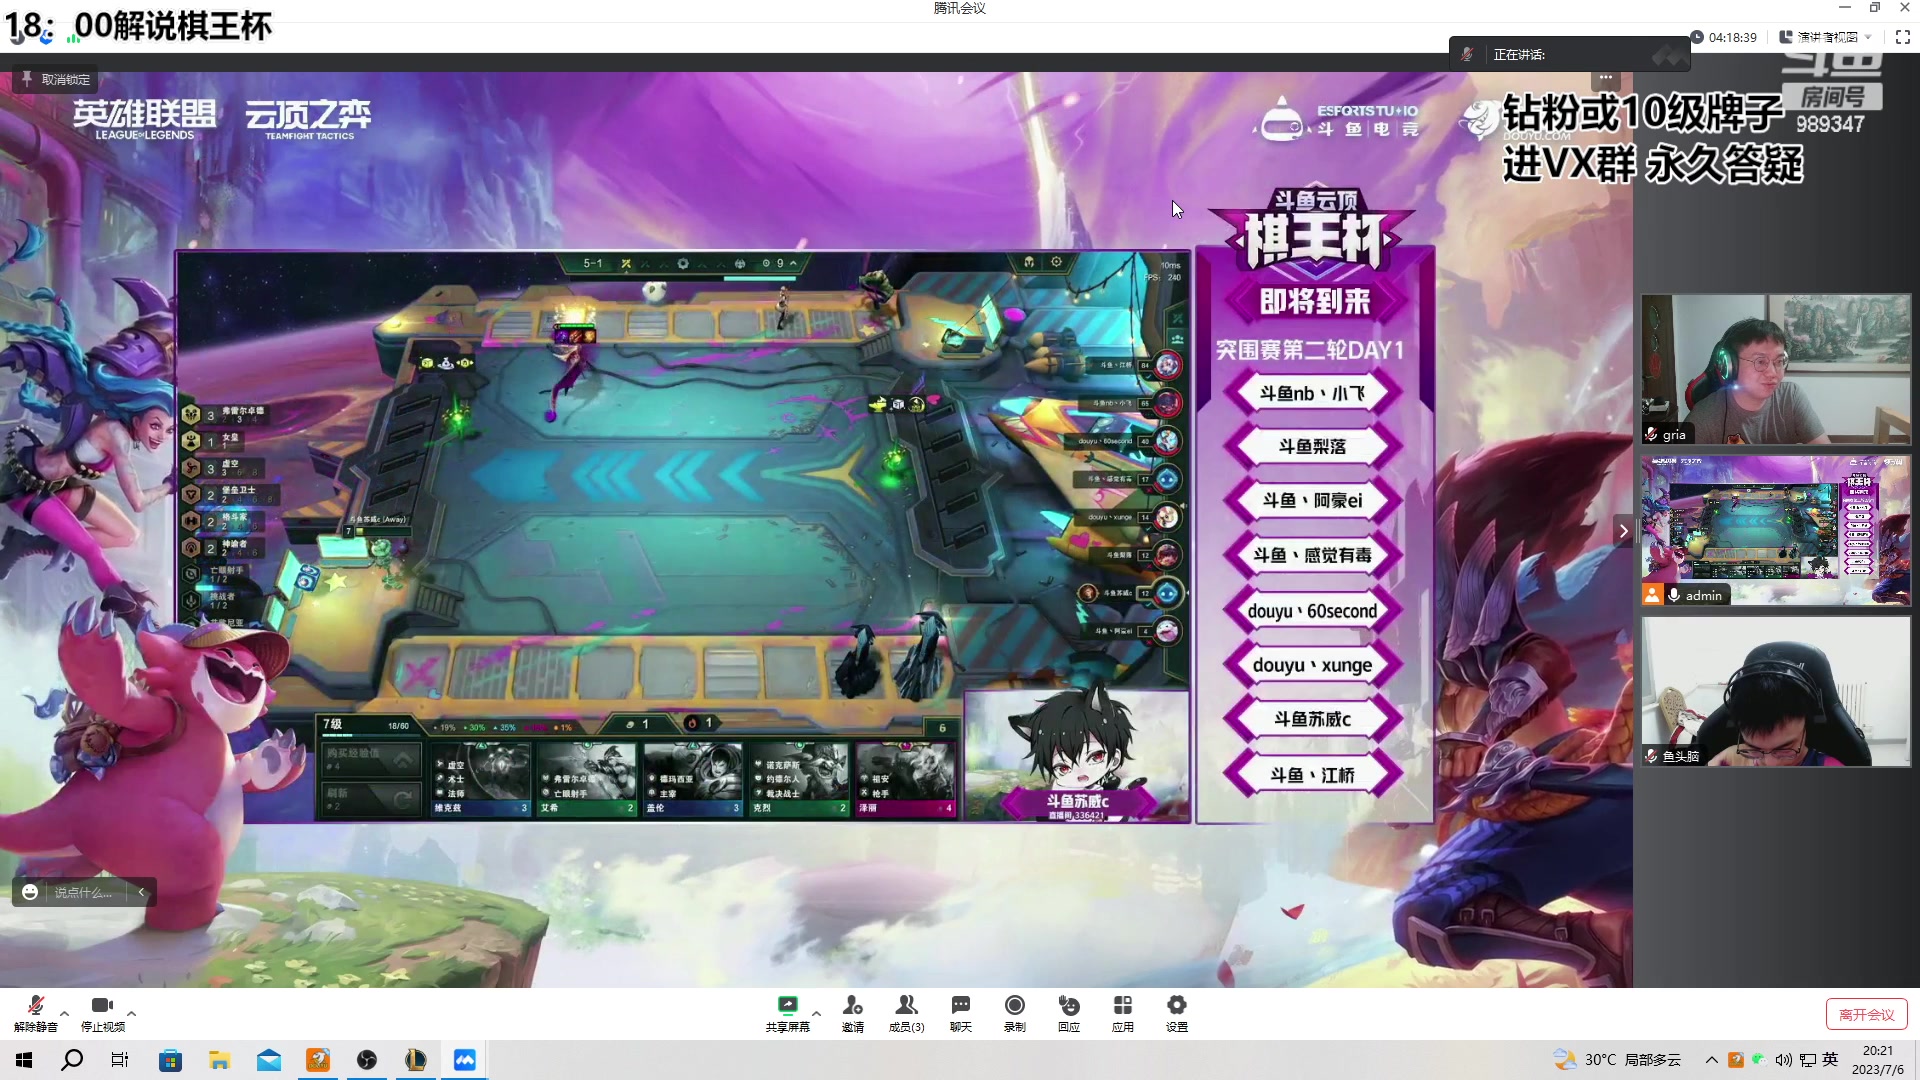Click player name 斗鱼梨落
The image size is (1920, 1080).
tap(1313, 446)
